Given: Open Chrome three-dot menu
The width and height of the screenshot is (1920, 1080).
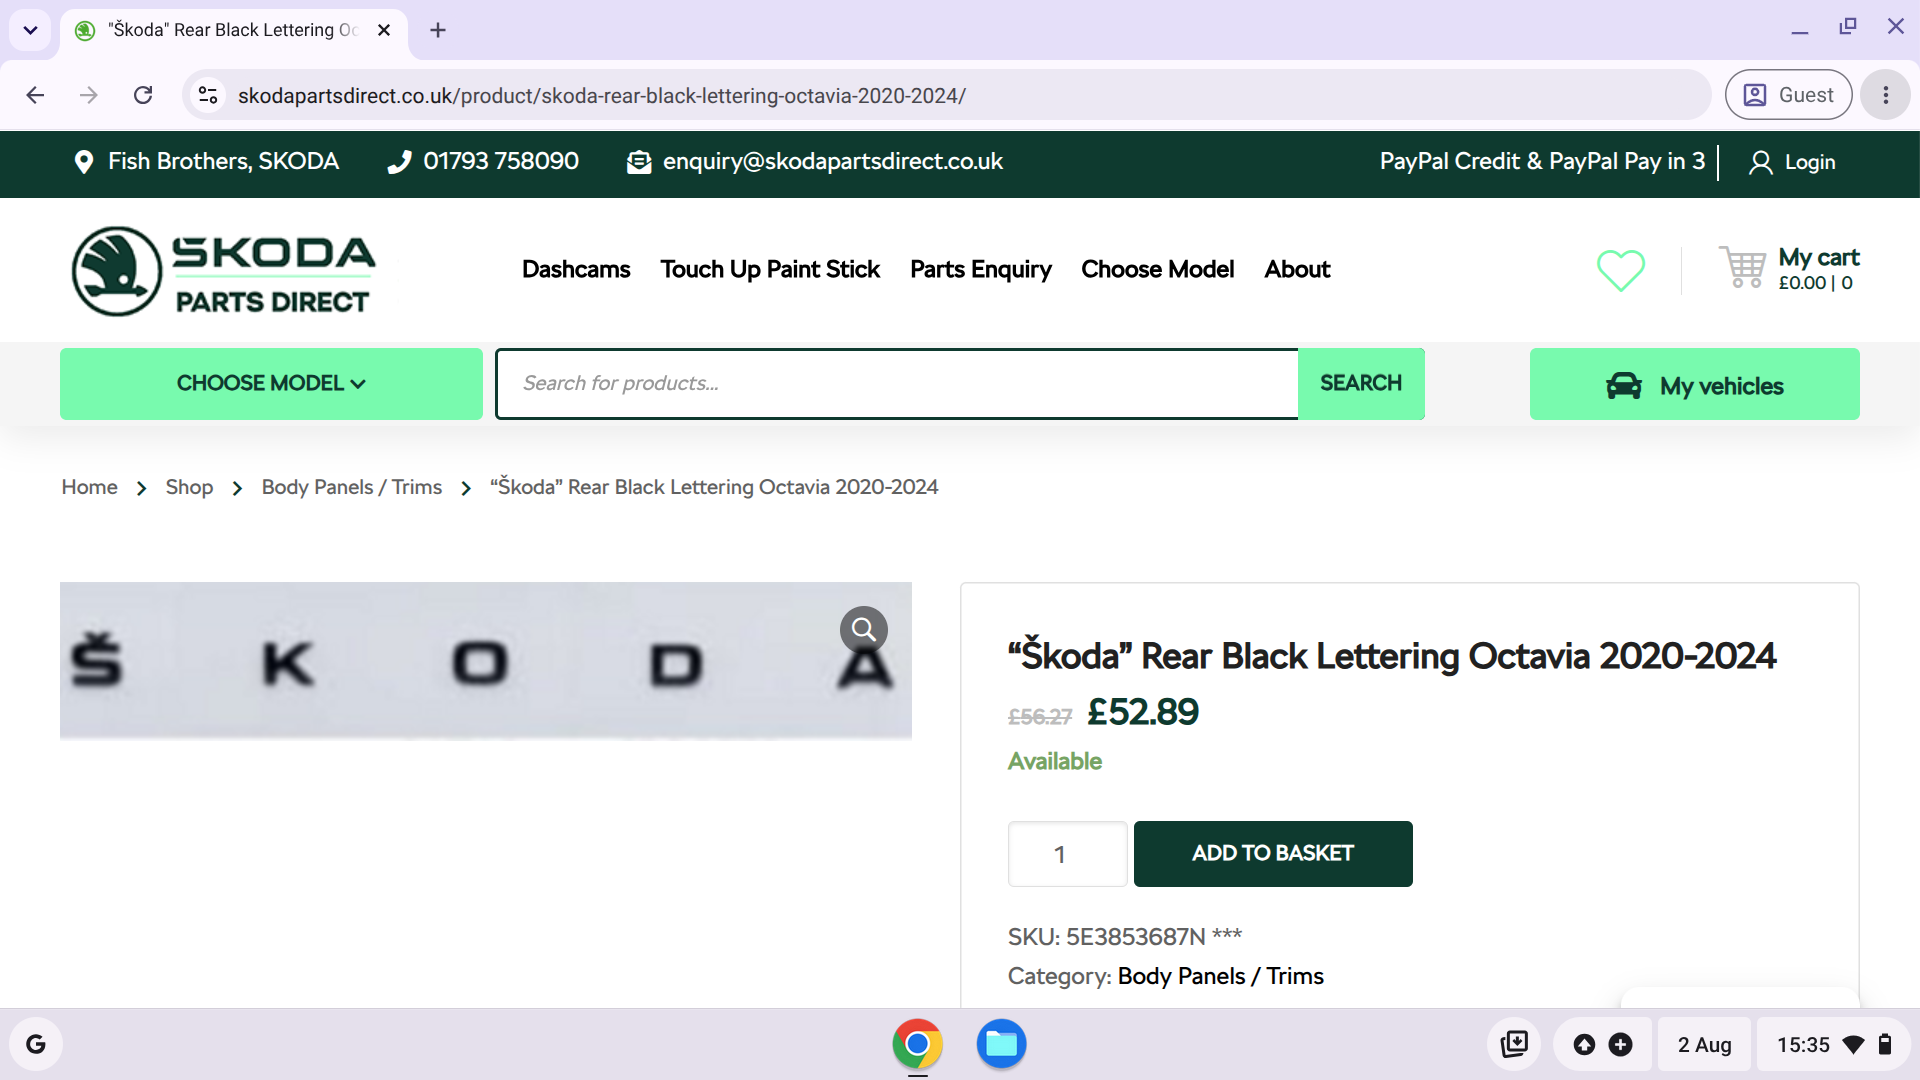Looking at the screenshot, I should [x=1886, y=95].
